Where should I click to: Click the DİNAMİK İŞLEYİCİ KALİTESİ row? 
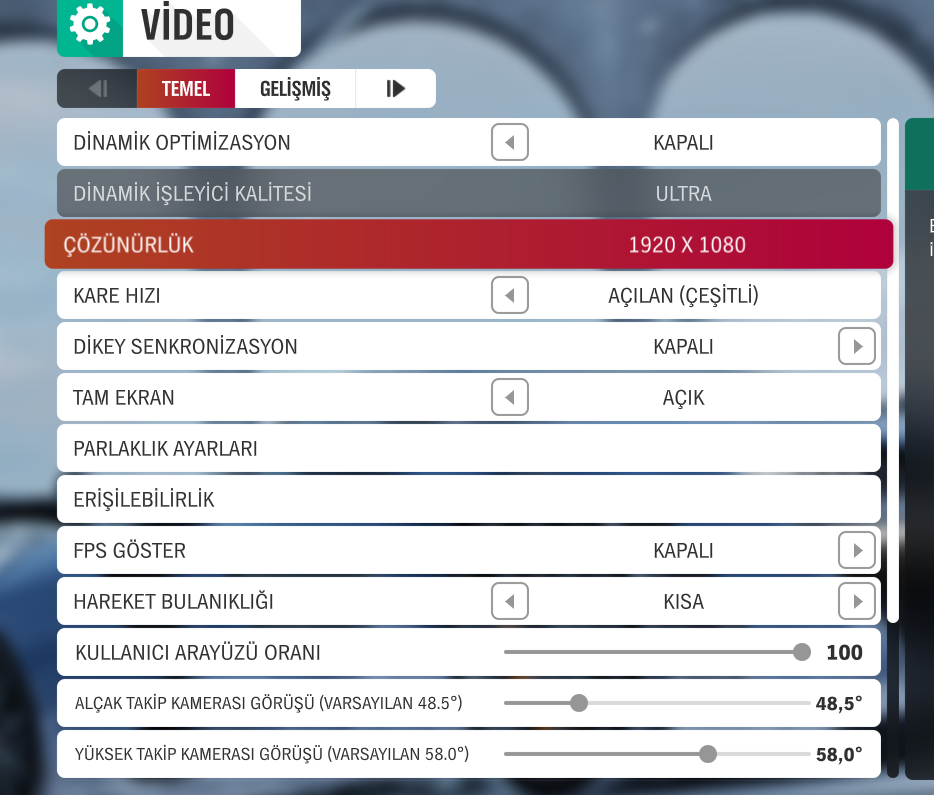(469, 193)
